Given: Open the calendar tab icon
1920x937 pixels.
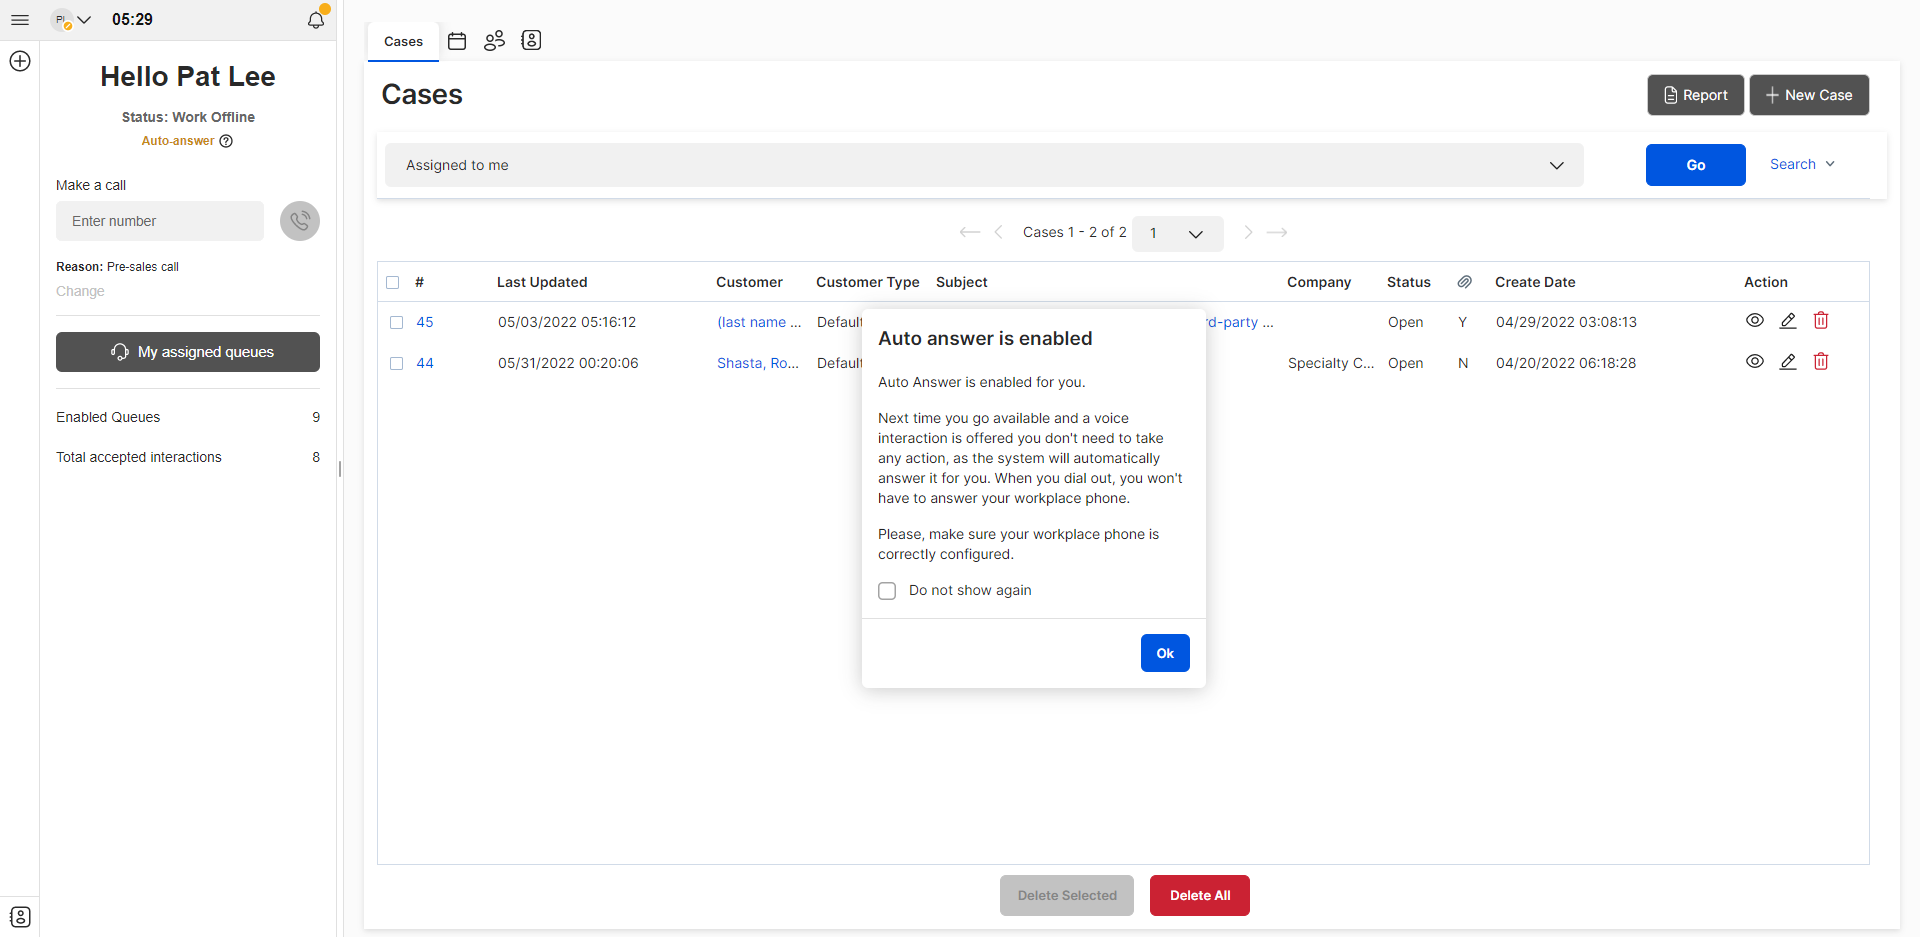Looking at the screenshot, I should pos(457,41).
